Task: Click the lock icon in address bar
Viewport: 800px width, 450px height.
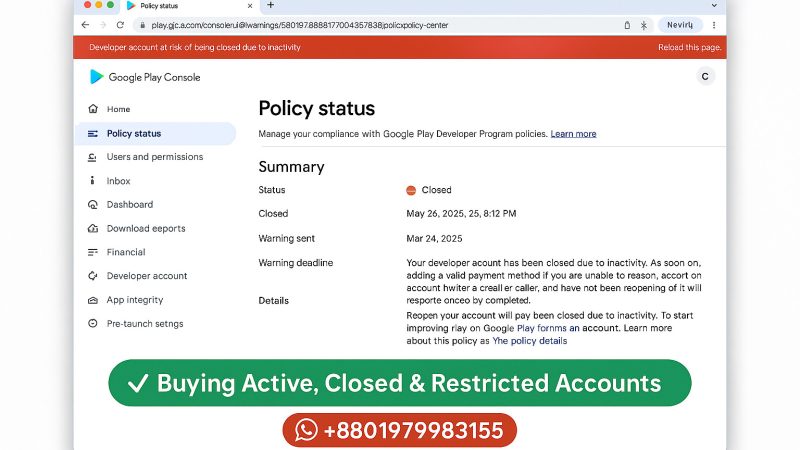Action: (x=142, y=25)
